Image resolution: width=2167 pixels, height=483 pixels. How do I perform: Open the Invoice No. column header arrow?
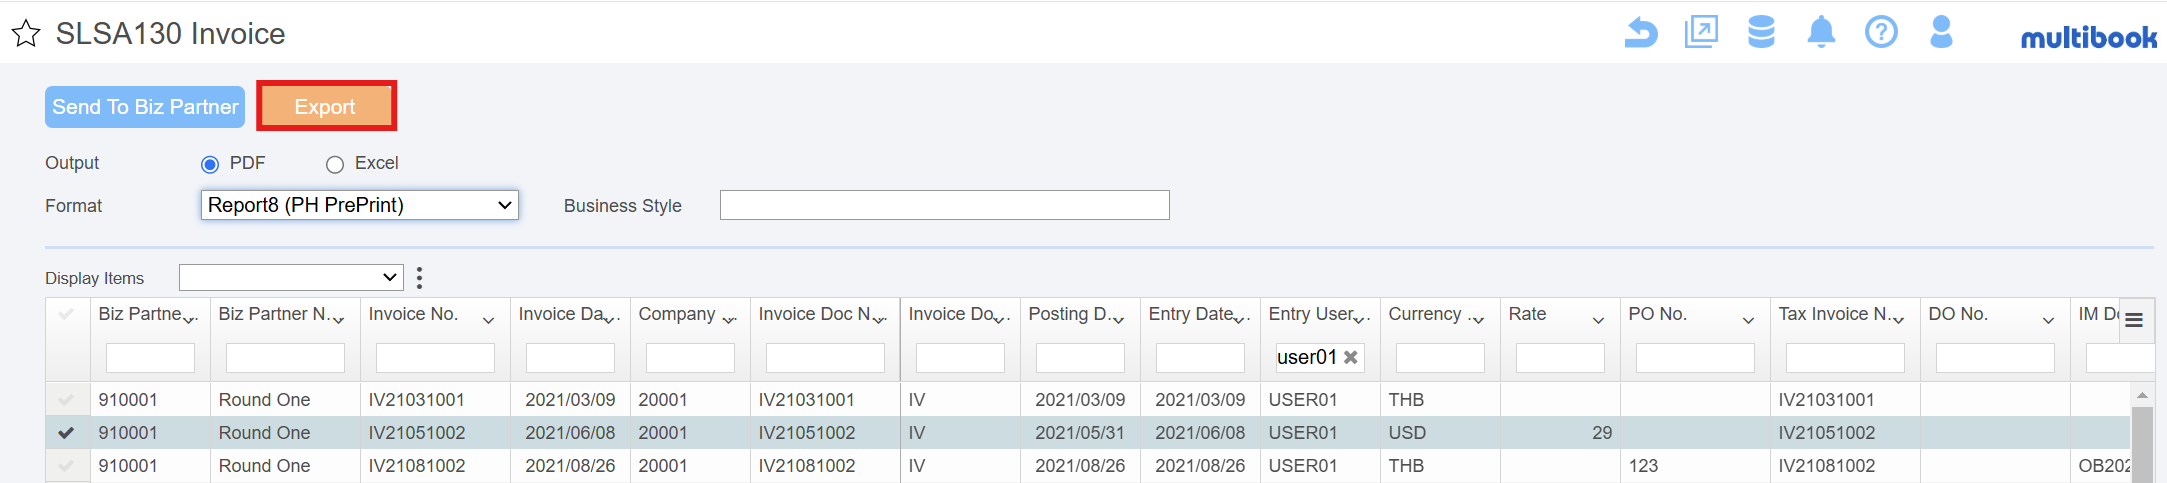(488, 320)
